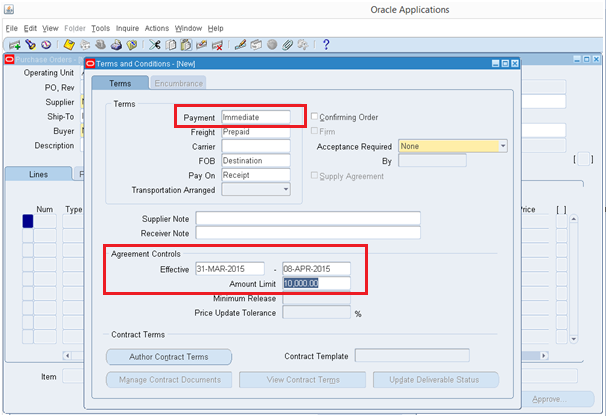Click the Delete Record red-X icon
The height and width of the screenshot is (416, 606).
tap(217, 45)
